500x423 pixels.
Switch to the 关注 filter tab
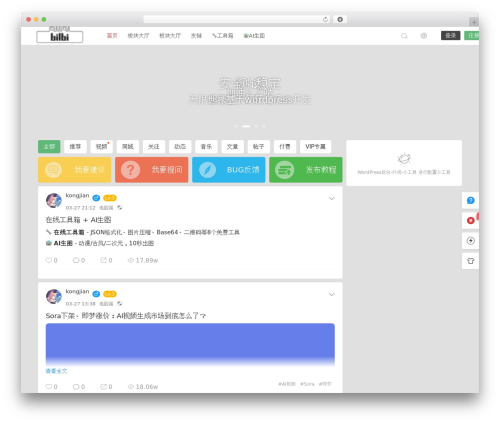pos(154,147)
